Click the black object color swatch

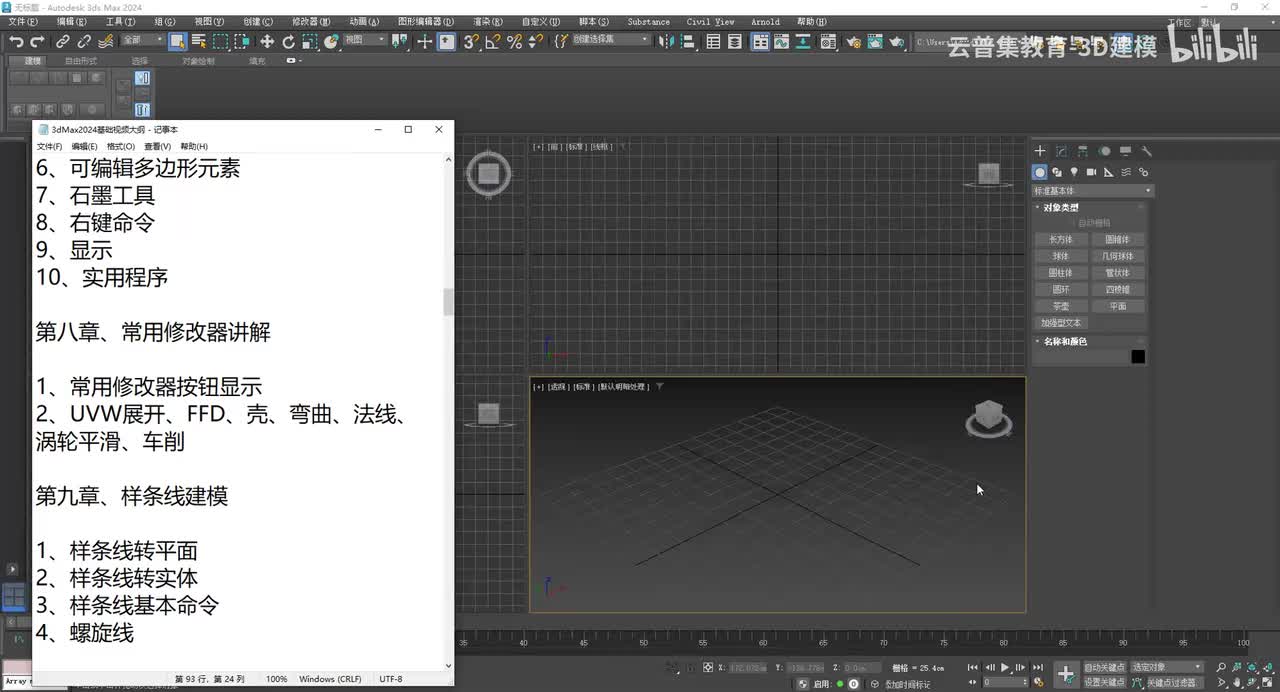coord(1138,357)
